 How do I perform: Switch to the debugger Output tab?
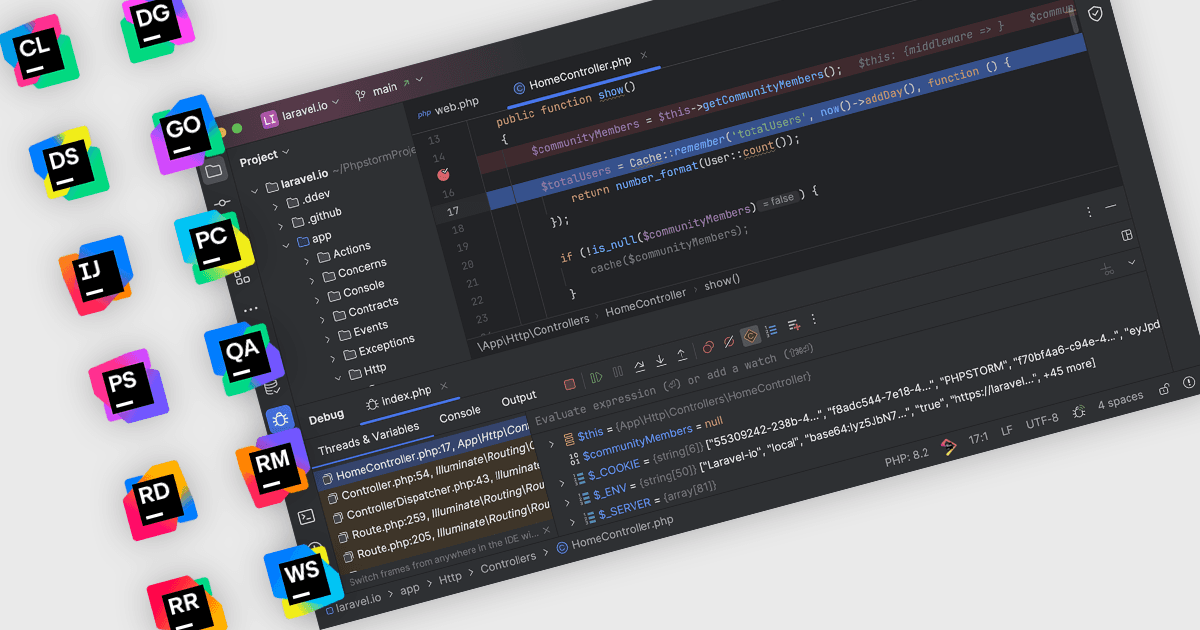[x=518, y=398]
